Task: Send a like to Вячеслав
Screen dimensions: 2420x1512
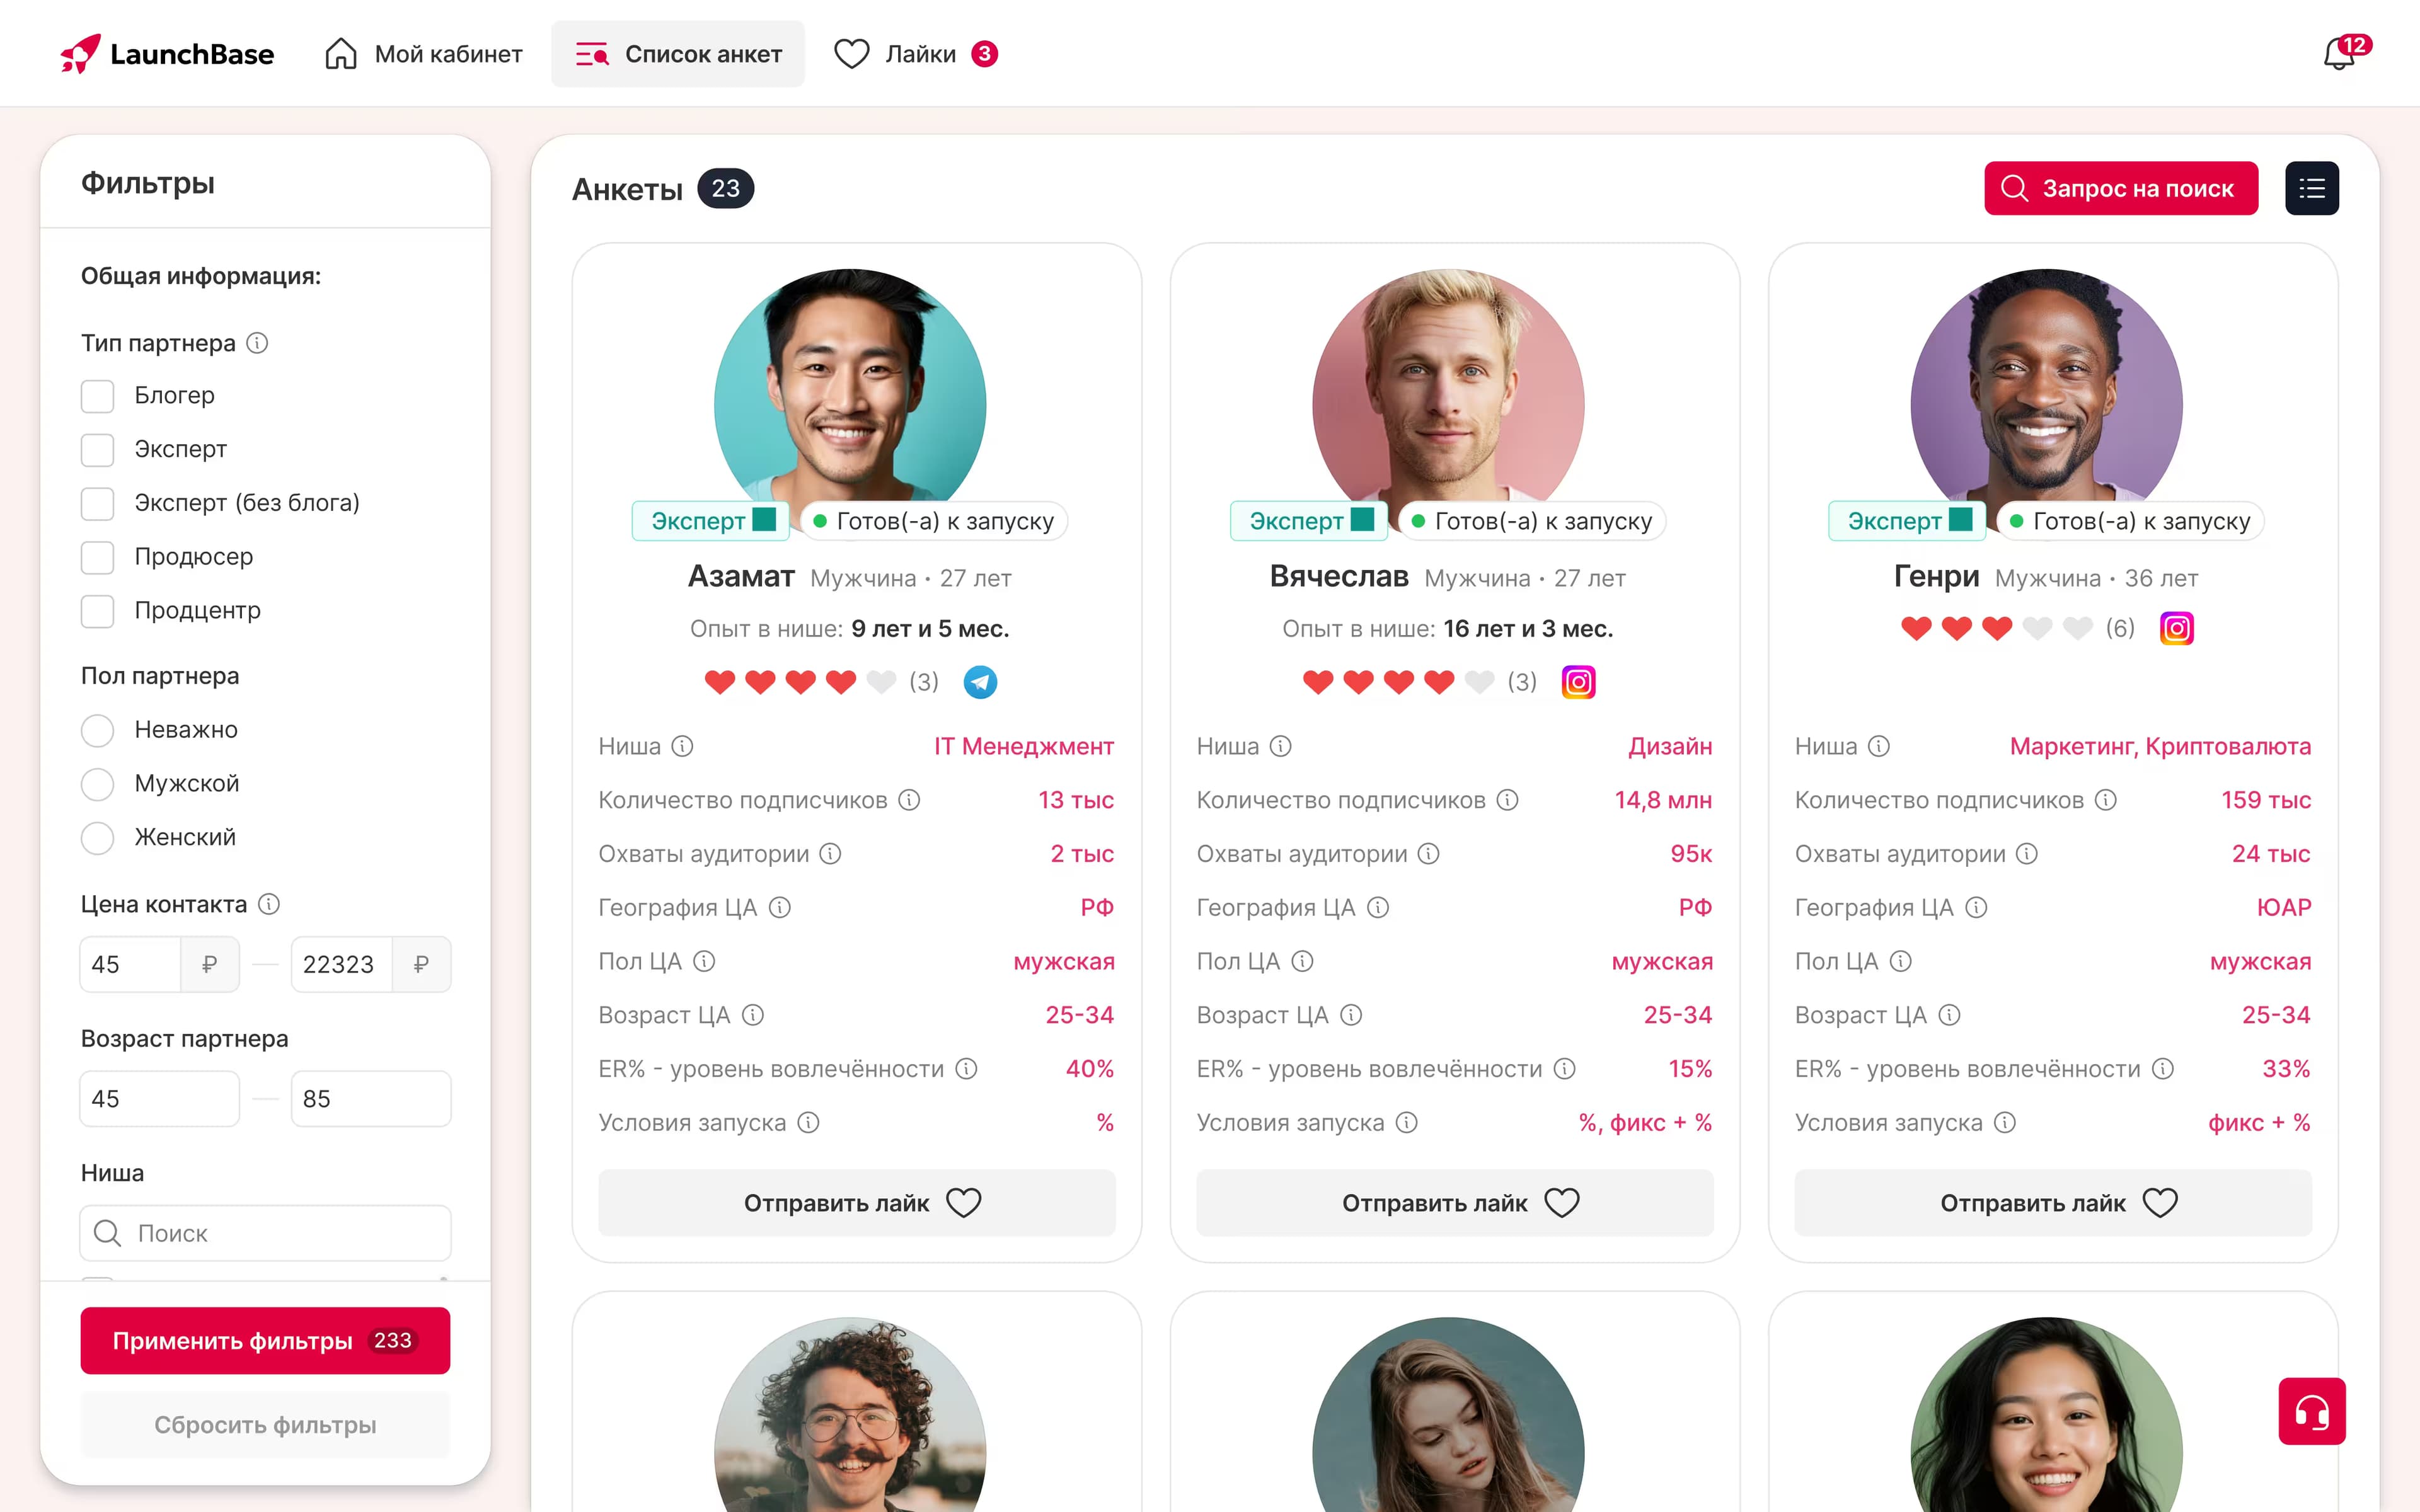Action: pos(1454,1202)
